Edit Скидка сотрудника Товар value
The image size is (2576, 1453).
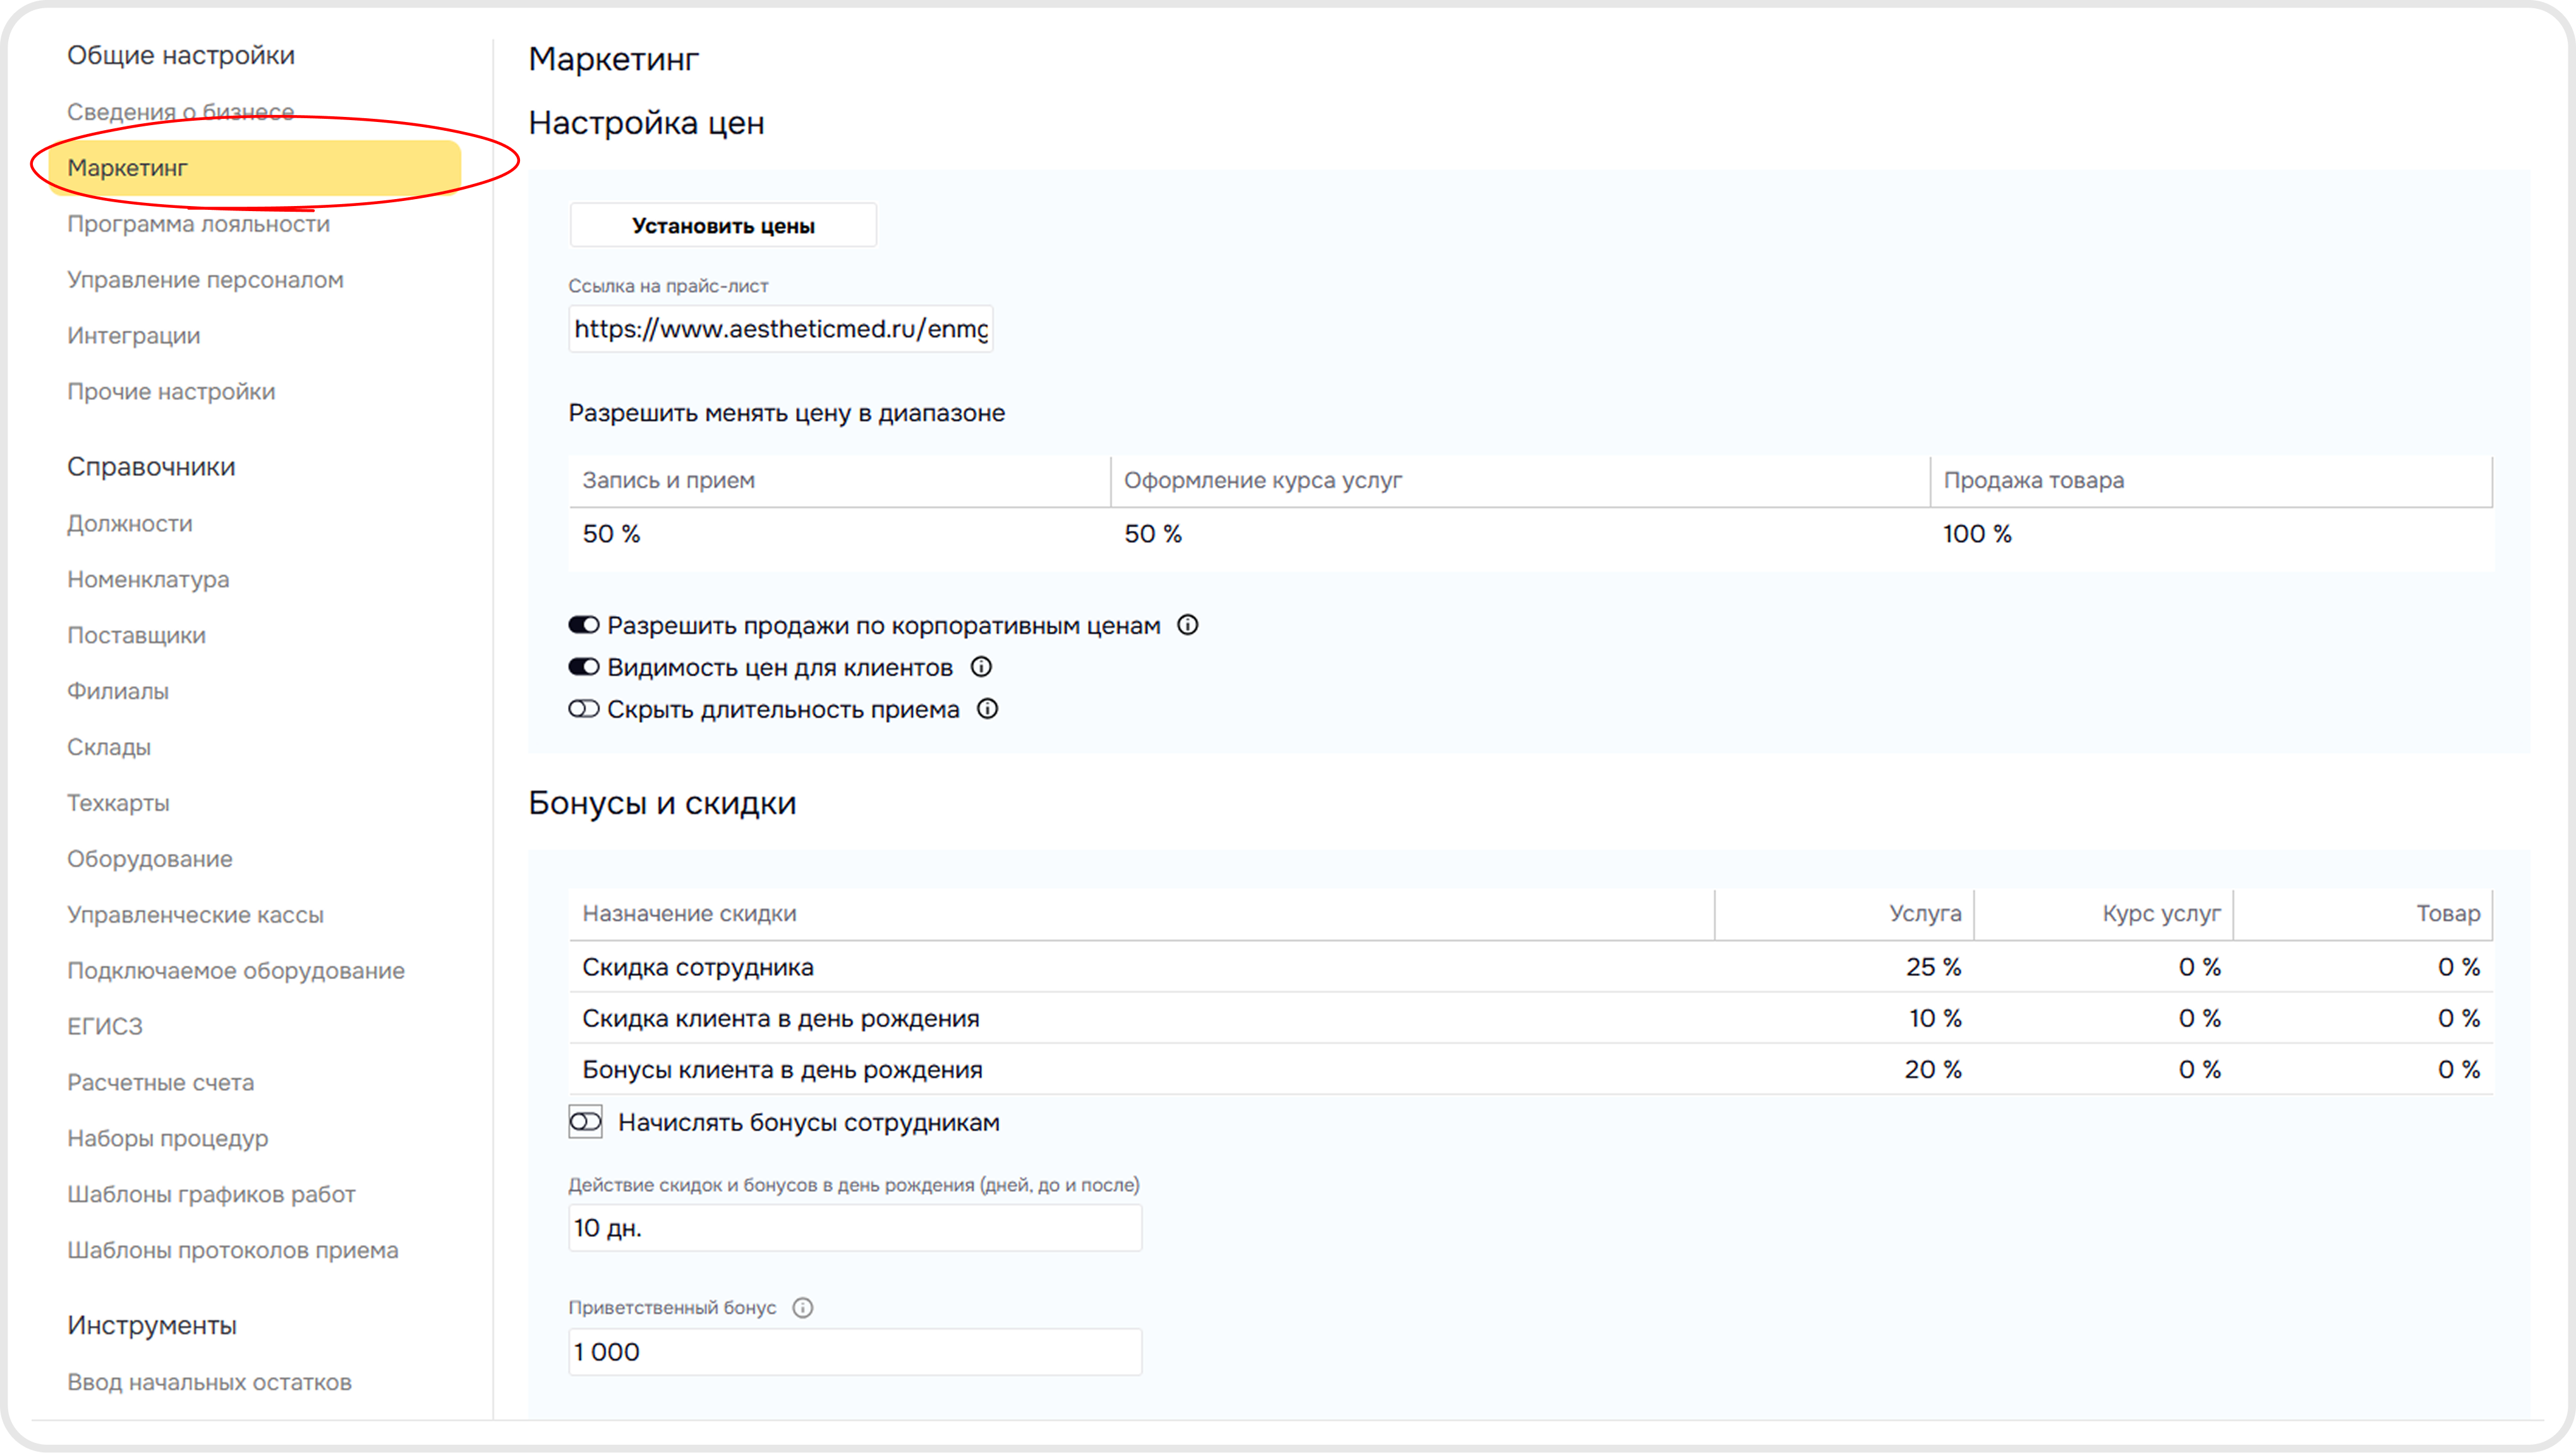tap(2459, 967)
